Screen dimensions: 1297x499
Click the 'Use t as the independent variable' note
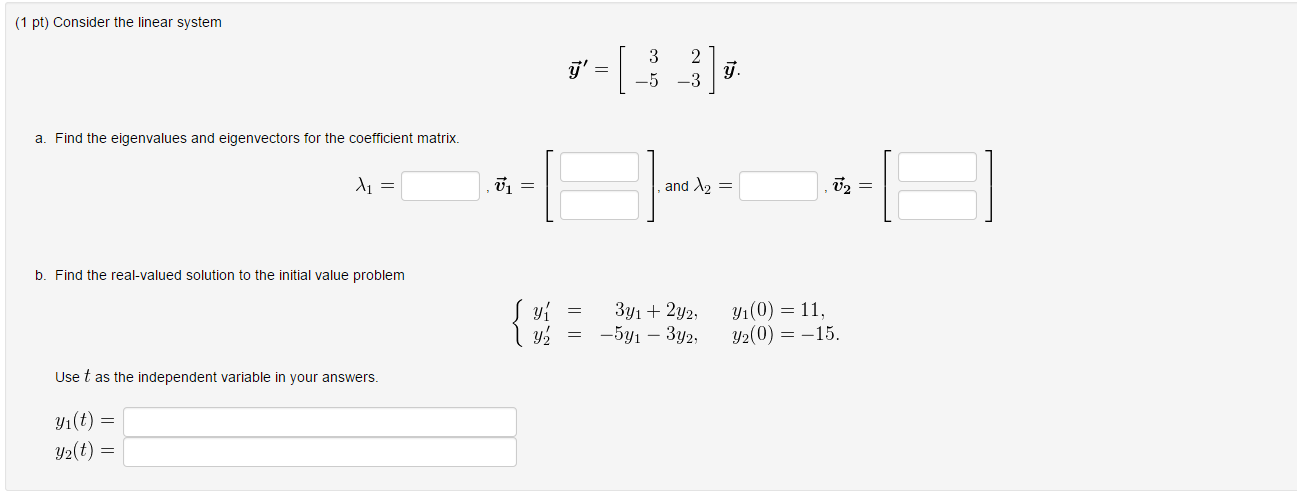click(217, 377)
